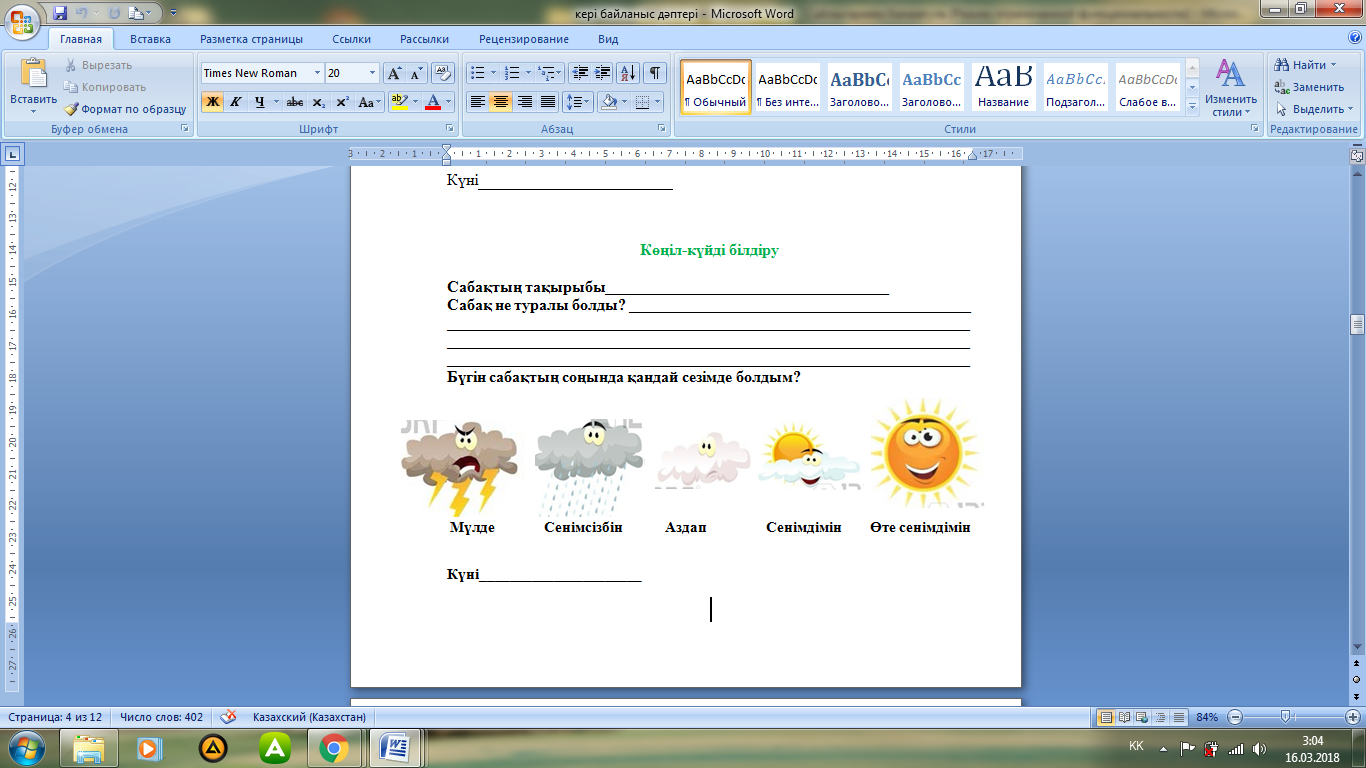Align the paragraph to the right

[x=525, y=102]
